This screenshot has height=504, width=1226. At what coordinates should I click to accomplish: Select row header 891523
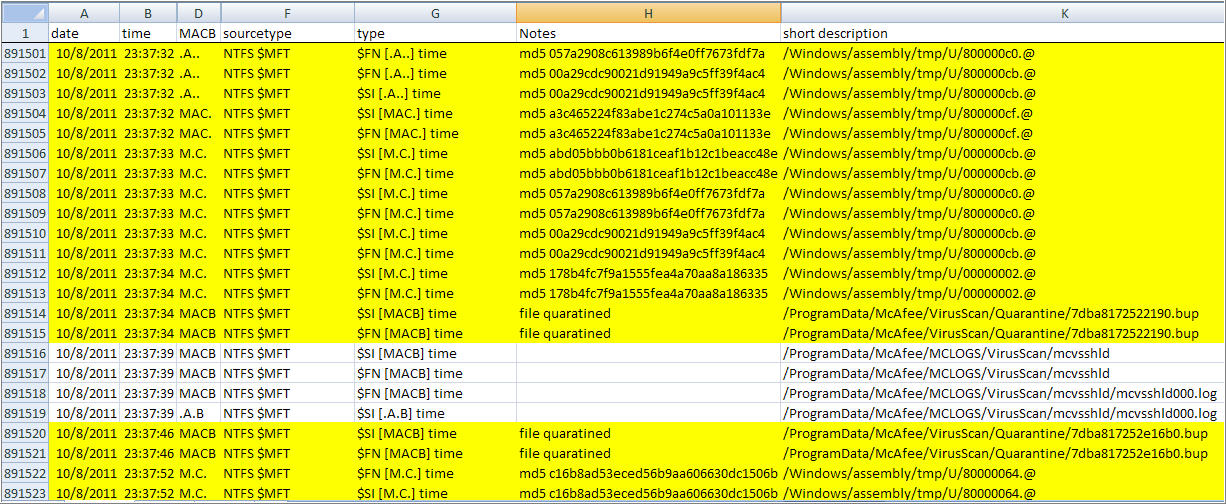[x=24, y=493]
